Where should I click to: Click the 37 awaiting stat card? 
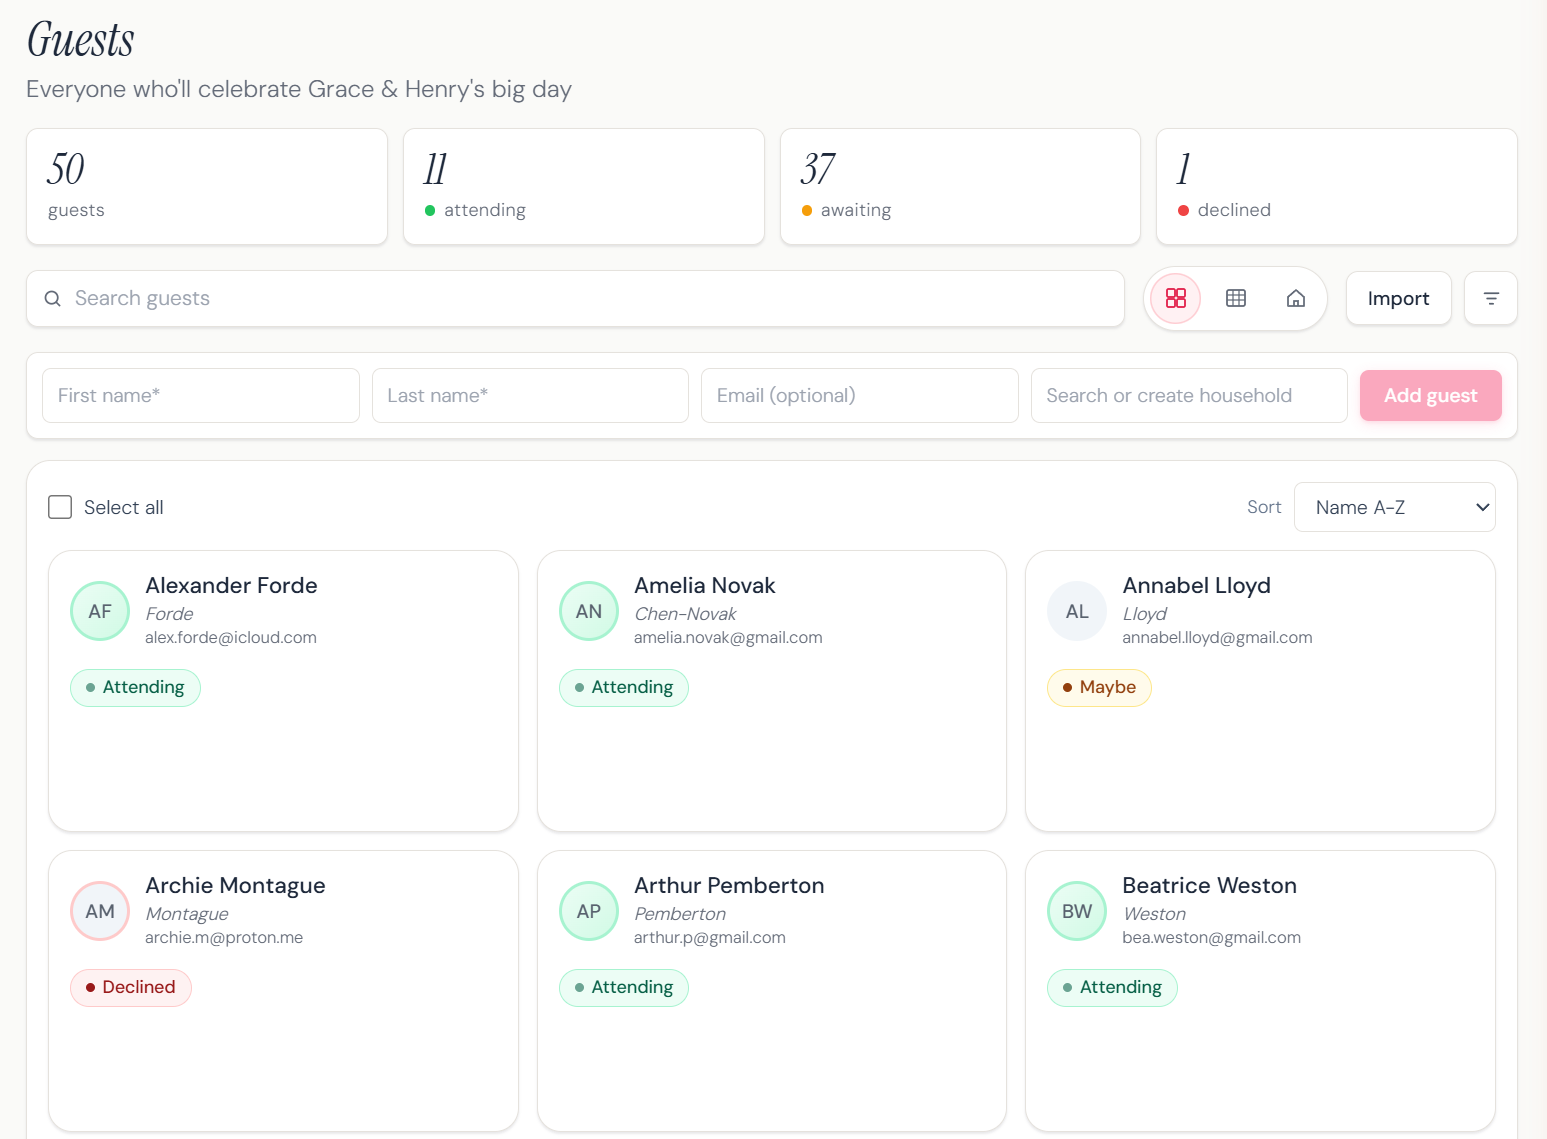click(x=960, y=186)
